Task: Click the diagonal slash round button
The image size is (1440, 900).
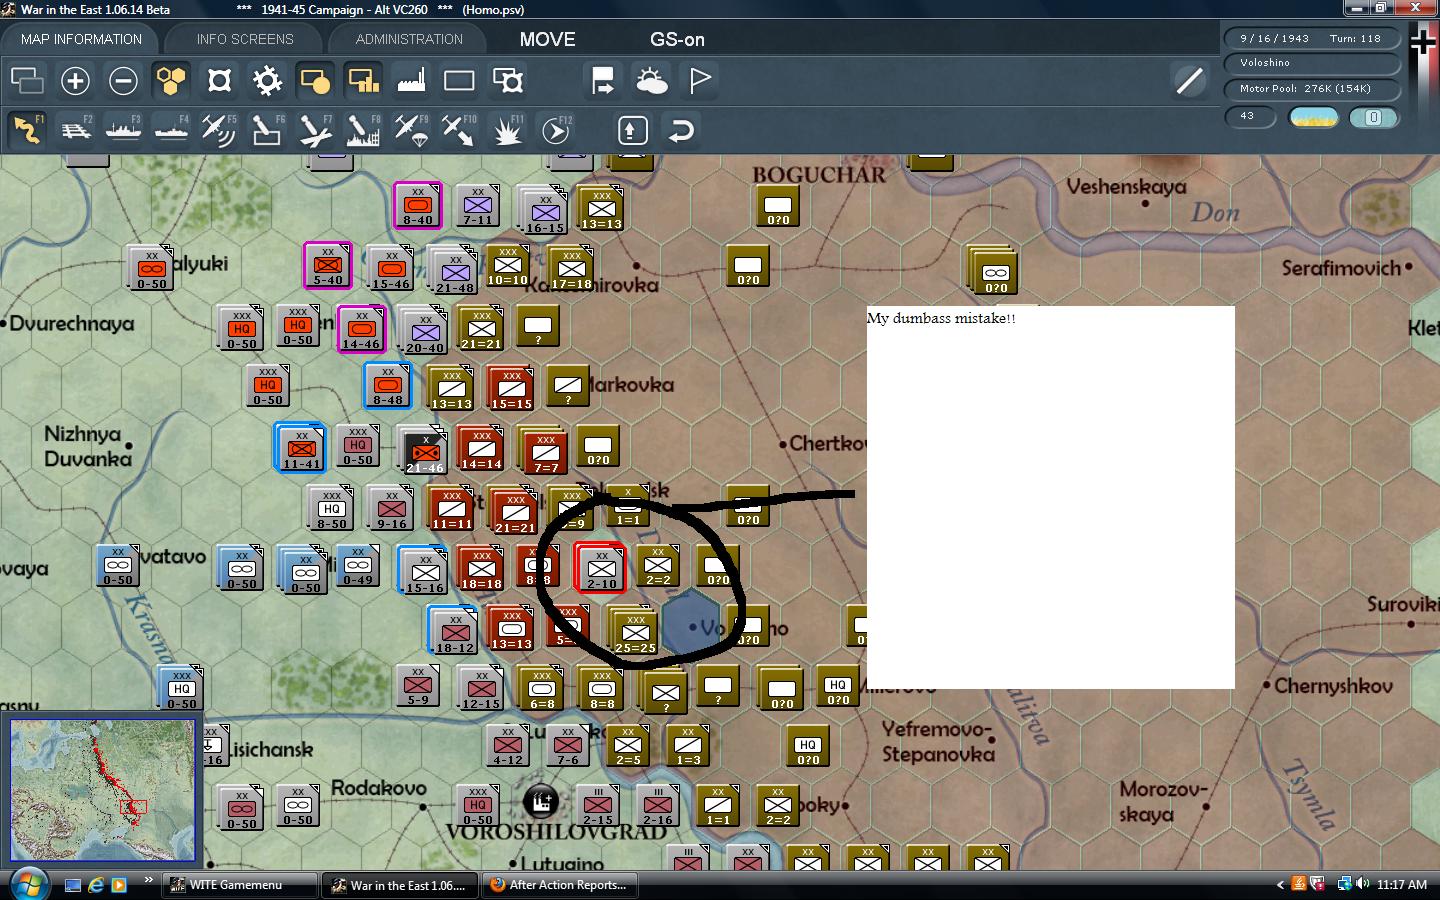Action: pyautogui.click(x=1189, y=80)
